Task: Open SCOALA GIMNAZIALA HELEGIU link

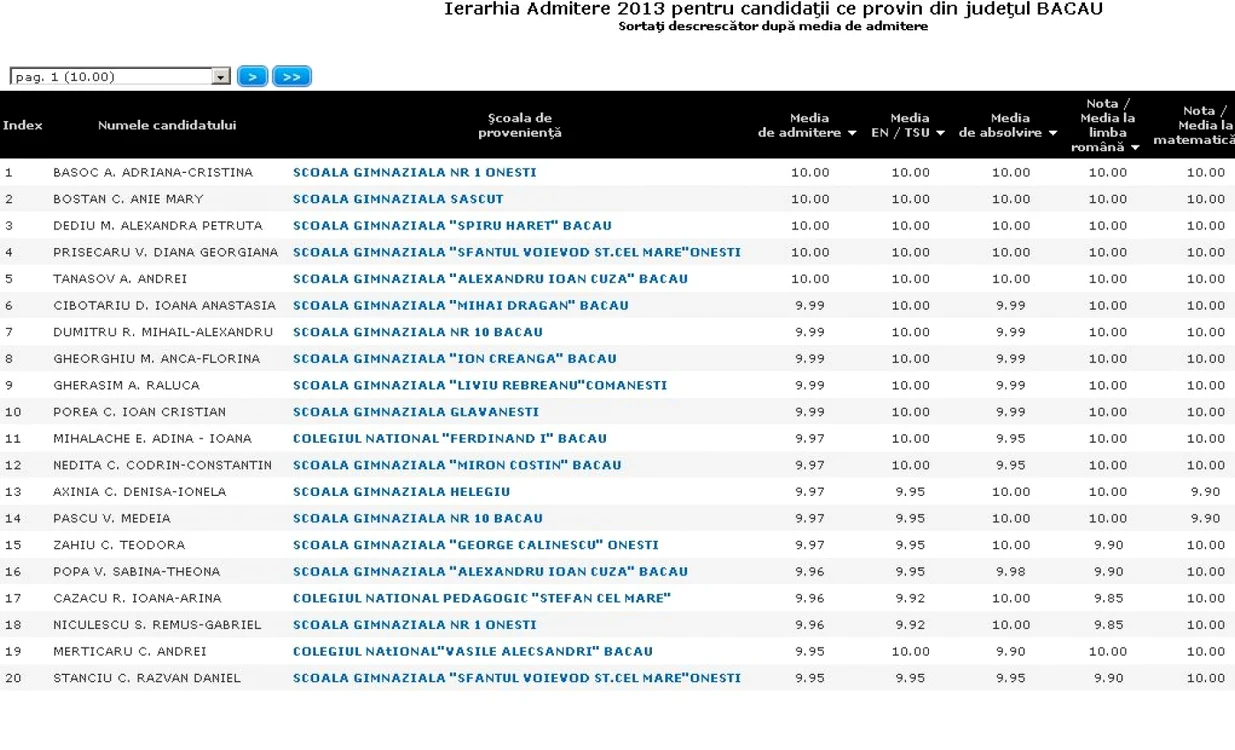Action: [401, 491]
